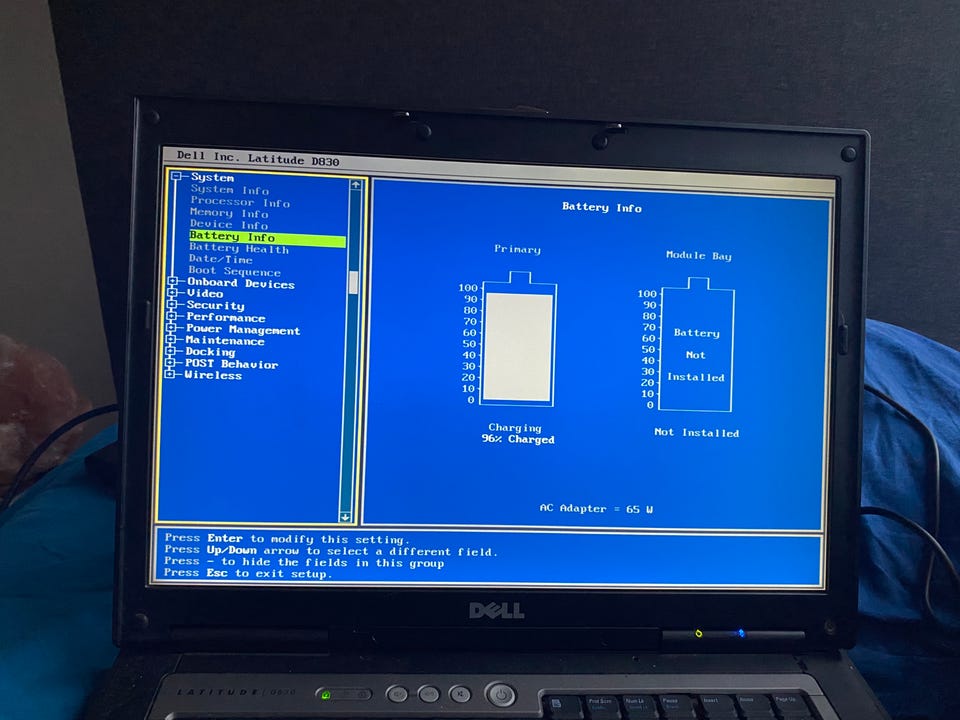Expand the Performance group
960x720 pixels.
(x=172, y=316)
